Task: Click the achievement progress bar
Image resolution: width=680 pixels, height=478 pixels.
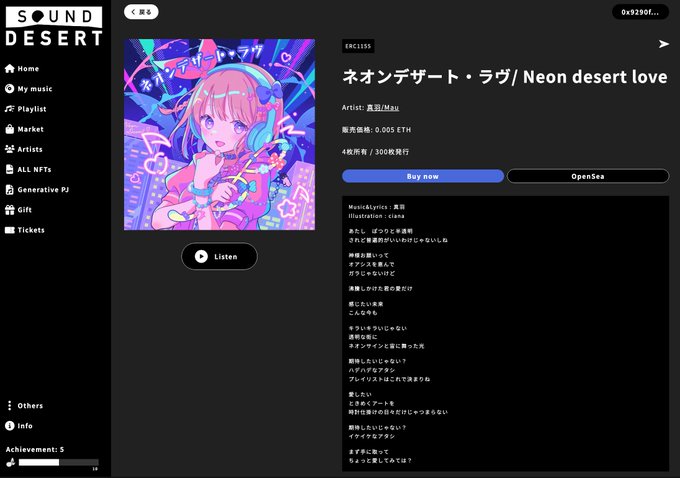Action: point(59,462)
